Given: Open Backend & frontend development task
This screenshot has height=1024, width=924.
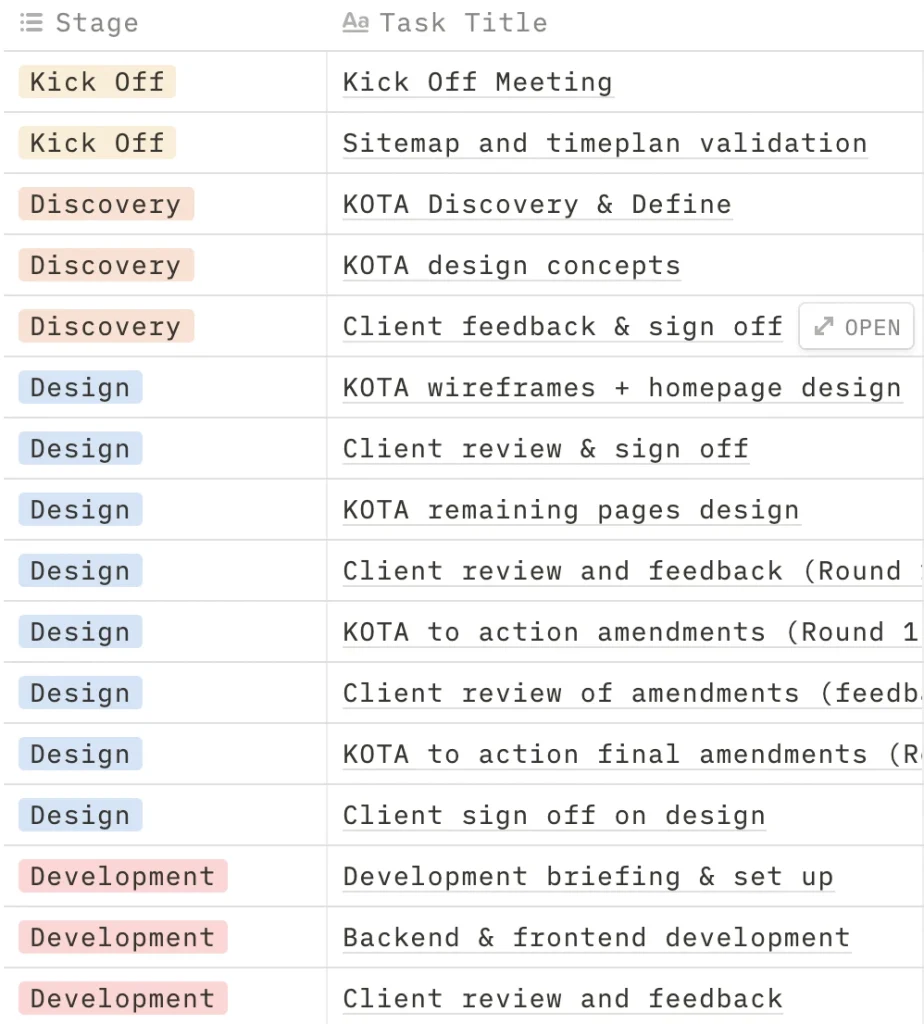Looking at the screenshot, I should click(596, 938).
